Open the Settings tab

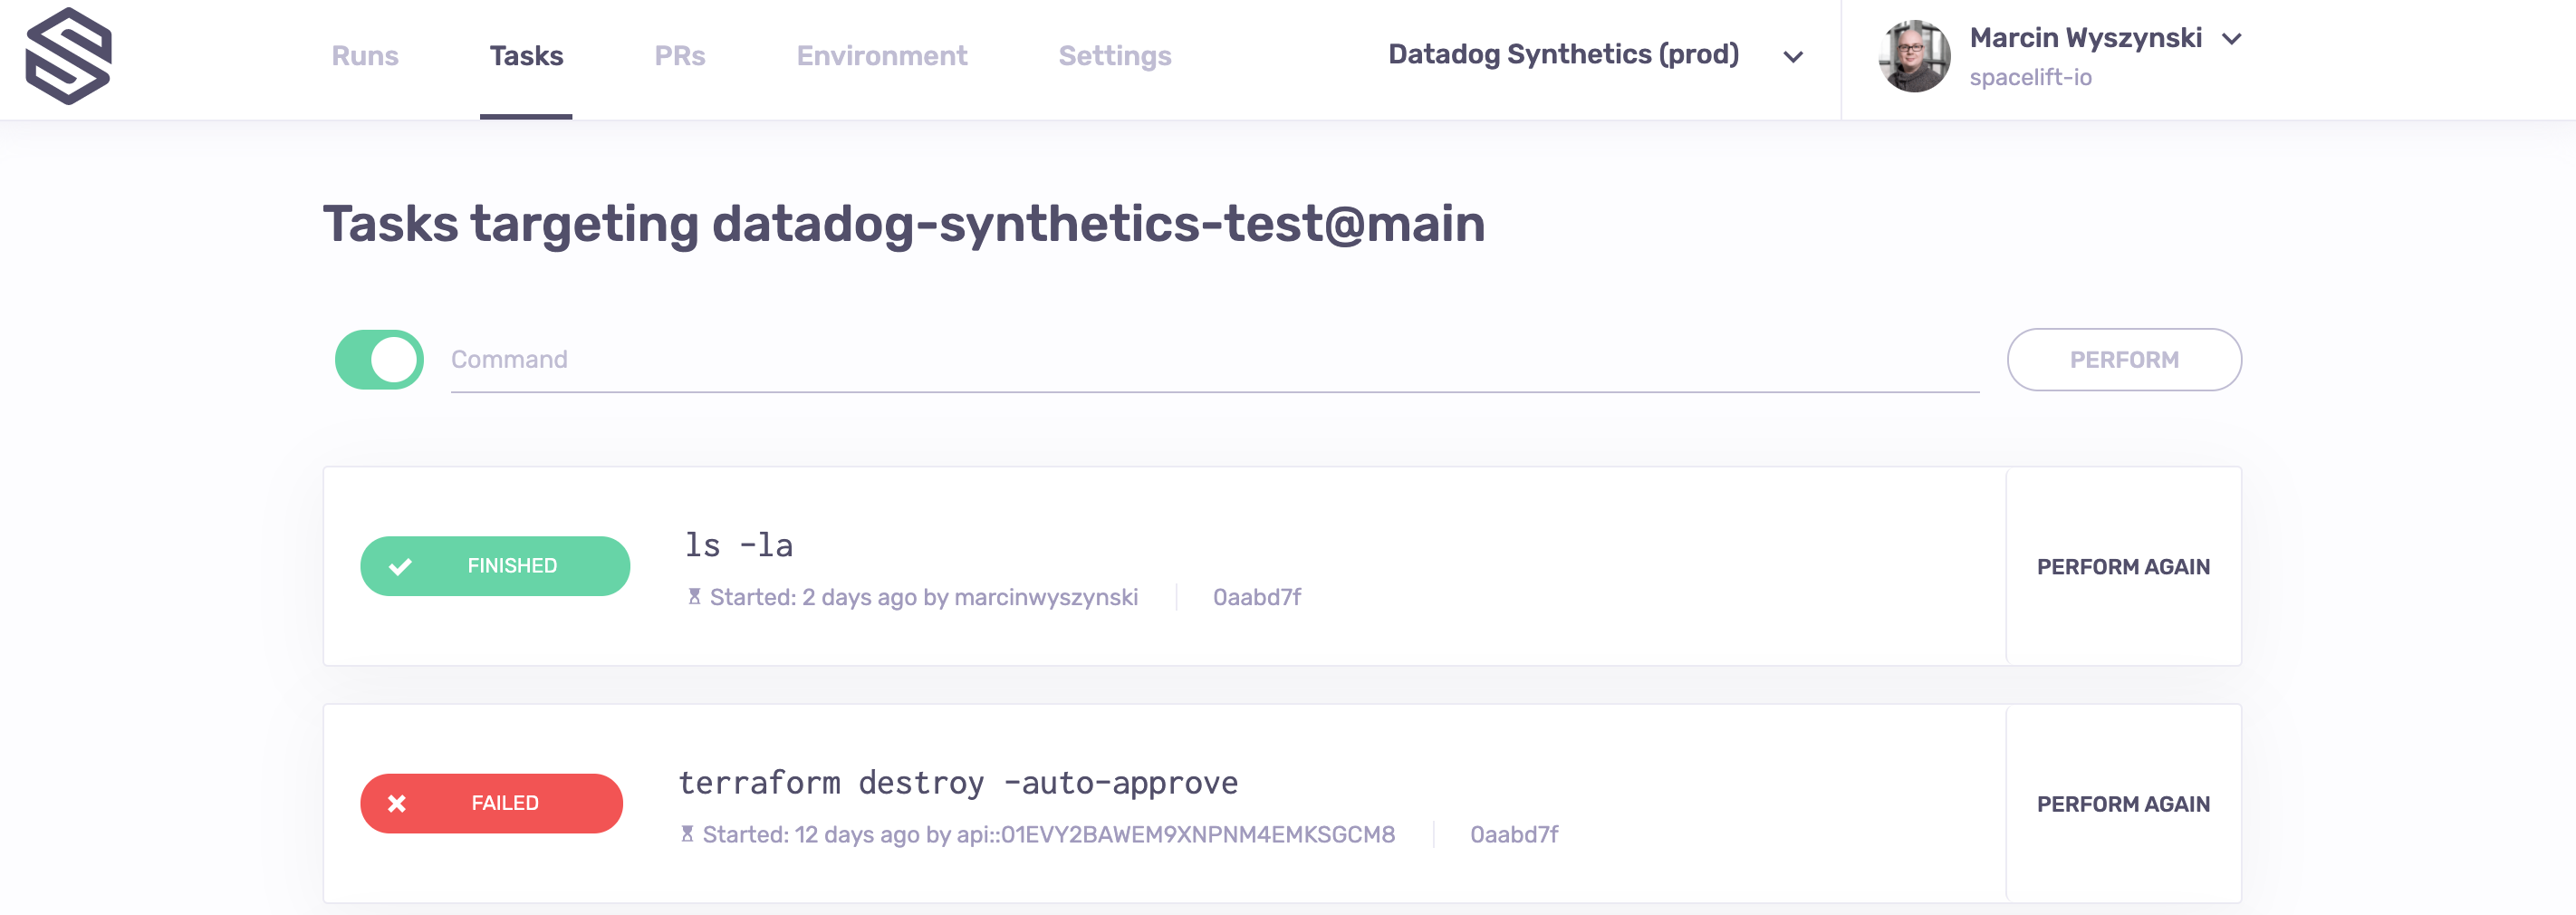1114,56
